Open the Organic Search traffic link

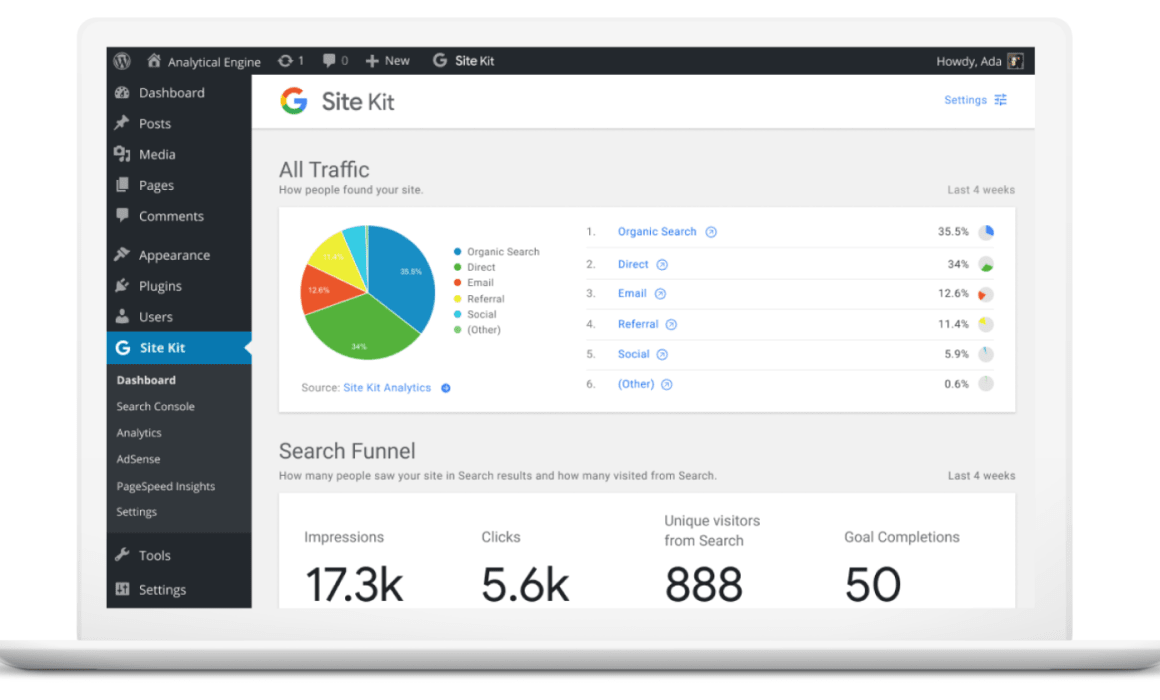pos(657,232)
